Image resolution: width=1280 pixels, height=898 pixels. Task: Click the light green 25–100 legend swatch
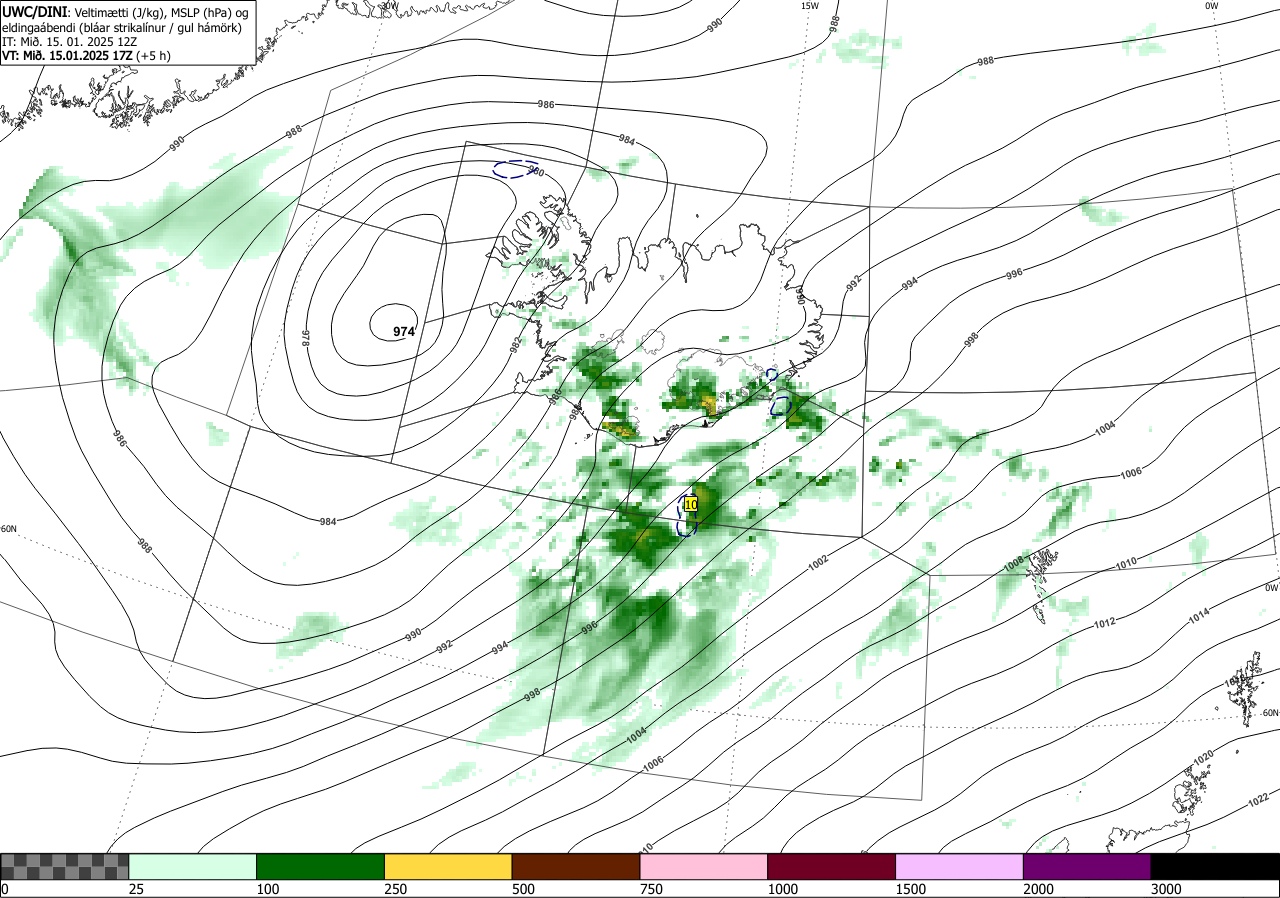192,866
